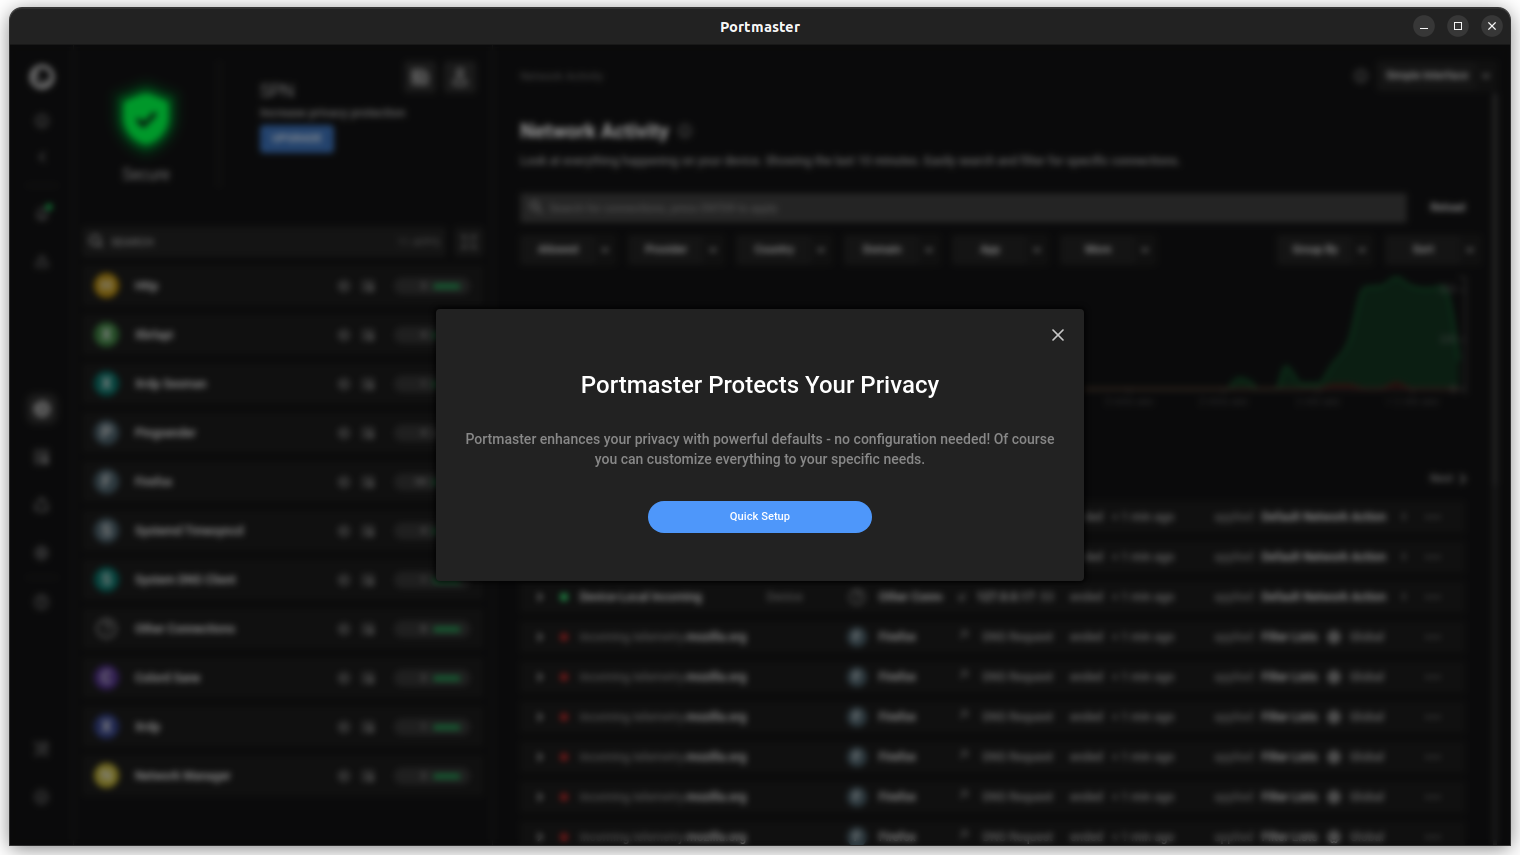Click the help icon left of Simple Interface

coord(1360,76)
